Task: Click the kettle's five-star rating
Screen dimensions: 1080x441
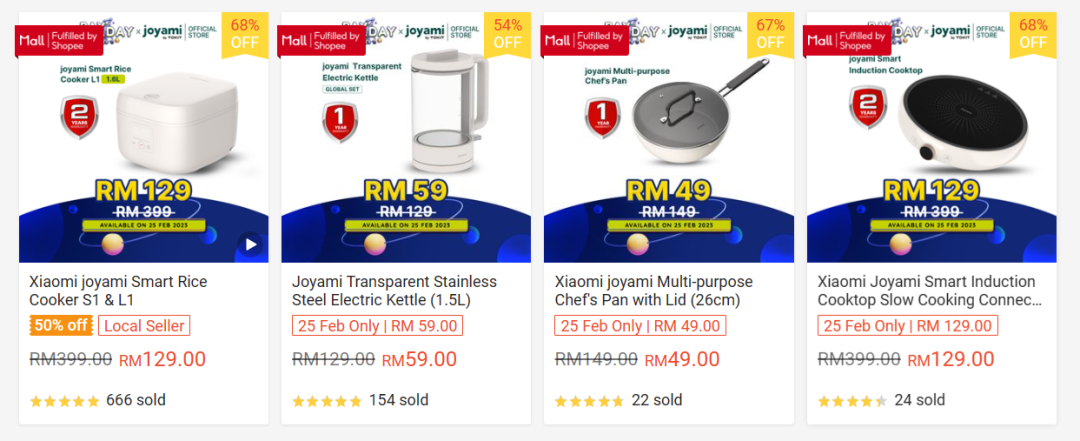Action: 327,401
